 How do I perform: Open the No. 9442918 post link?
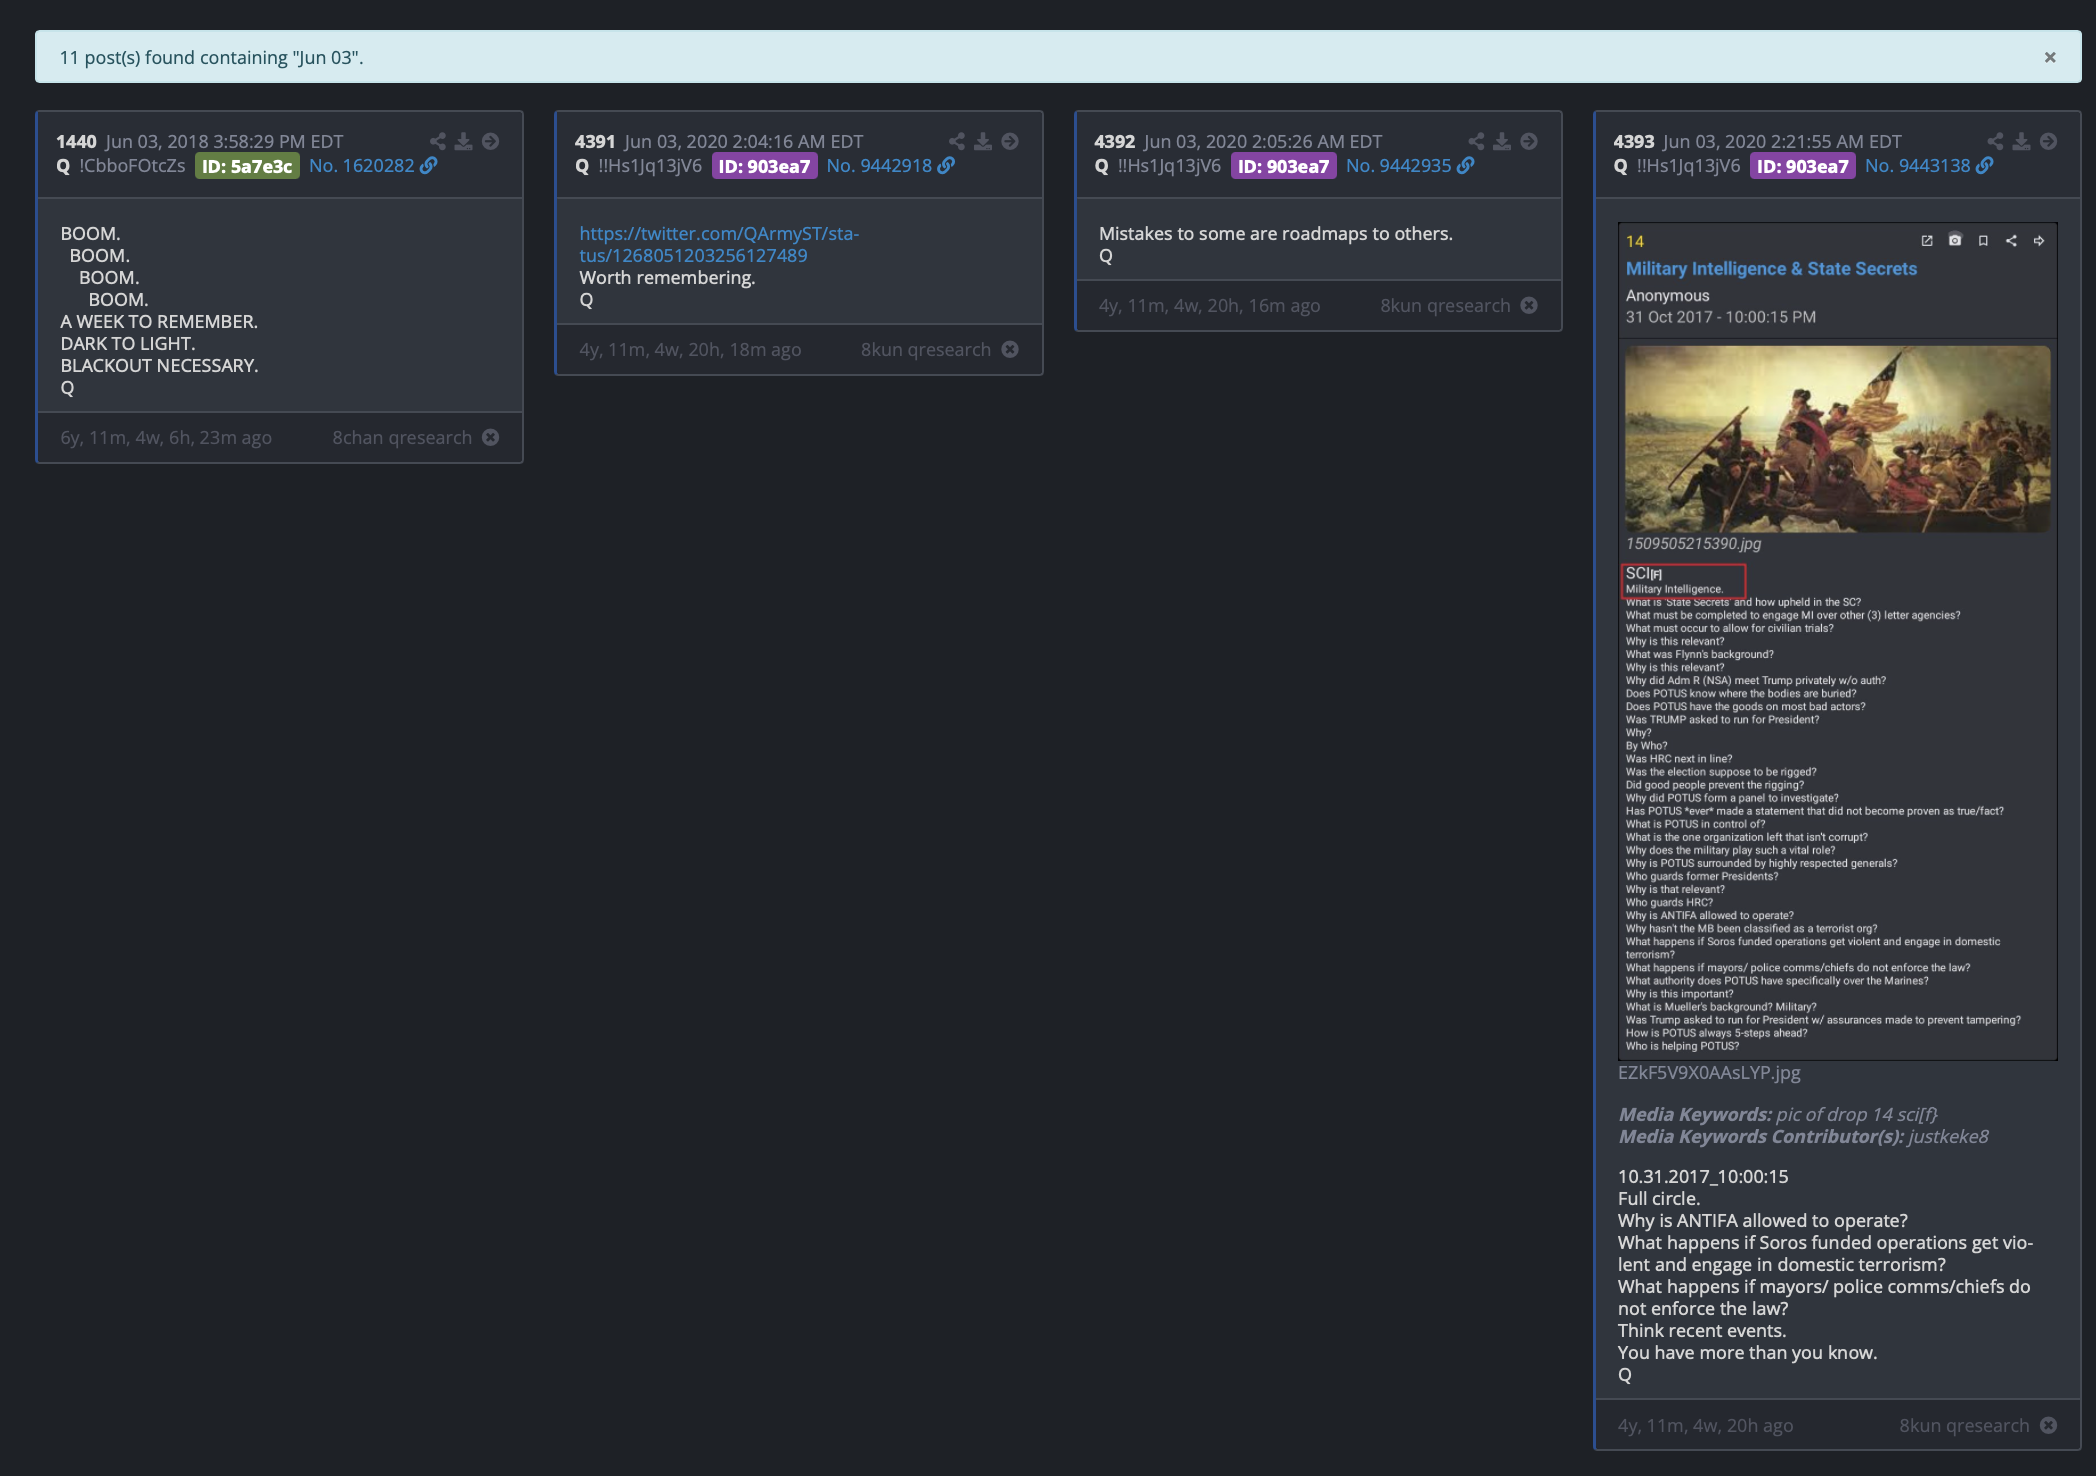[x=879, y=166]
